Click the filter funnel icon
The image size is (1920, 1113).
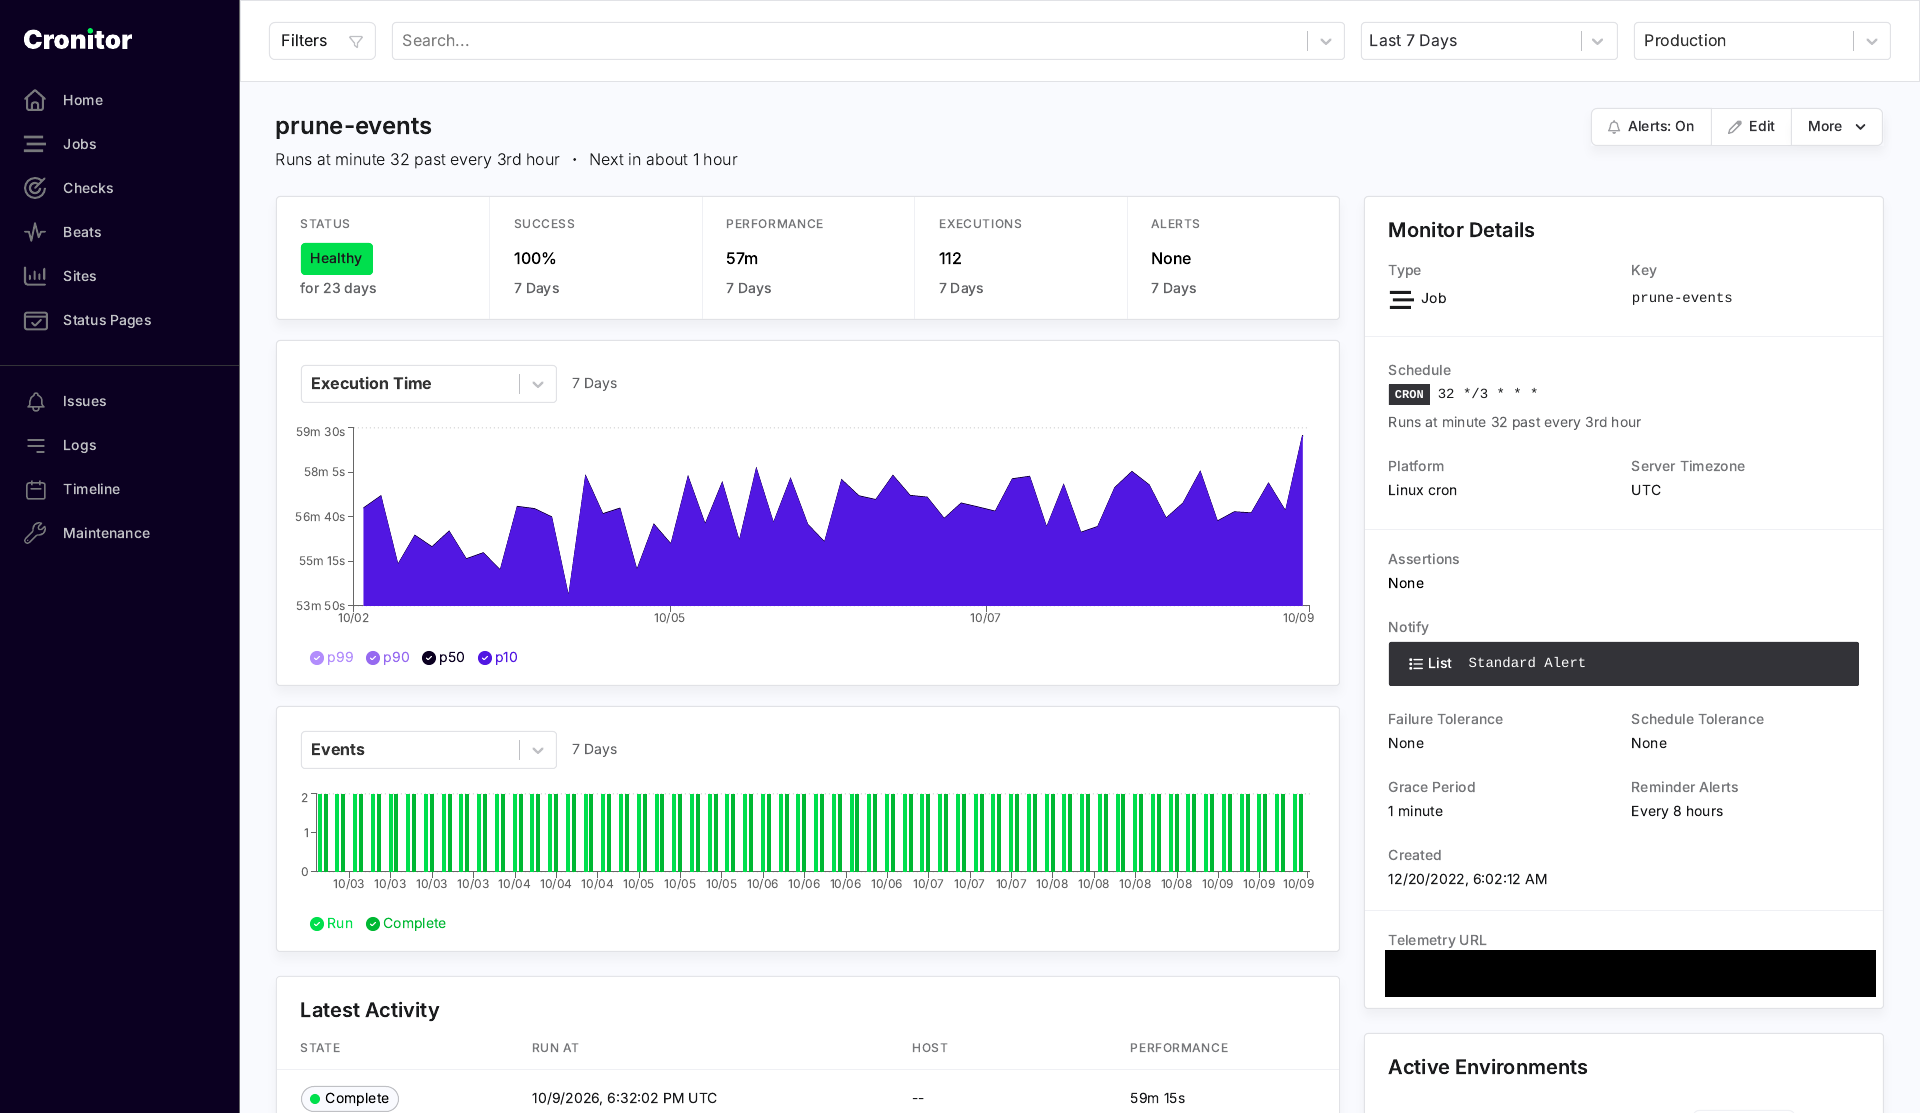tap(355, 41)
